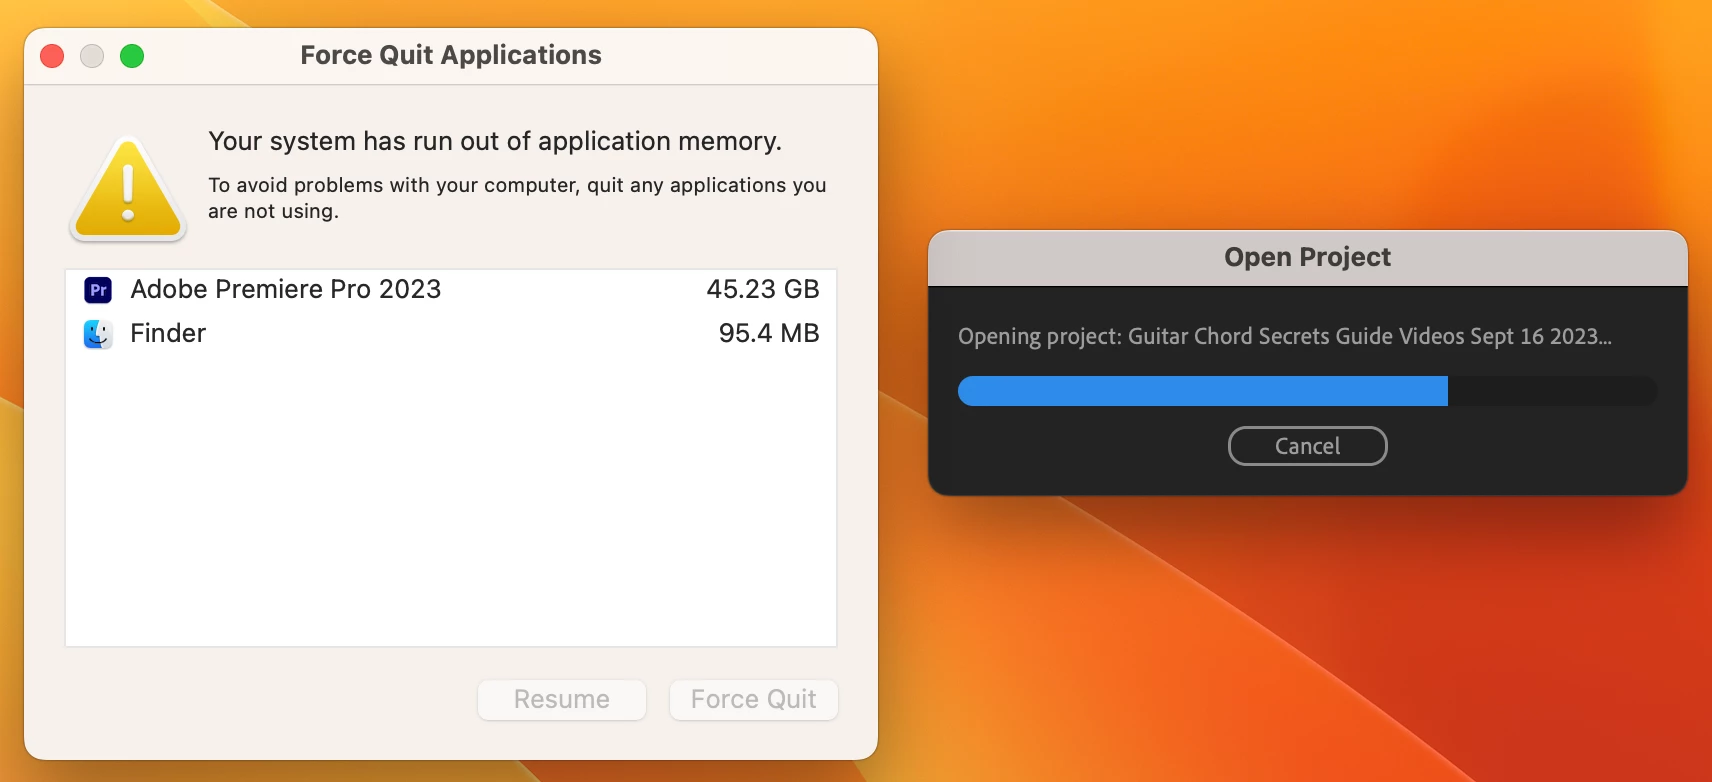Click the yellow warning triangle icon
1712x782 pixels.
(128, 188)
